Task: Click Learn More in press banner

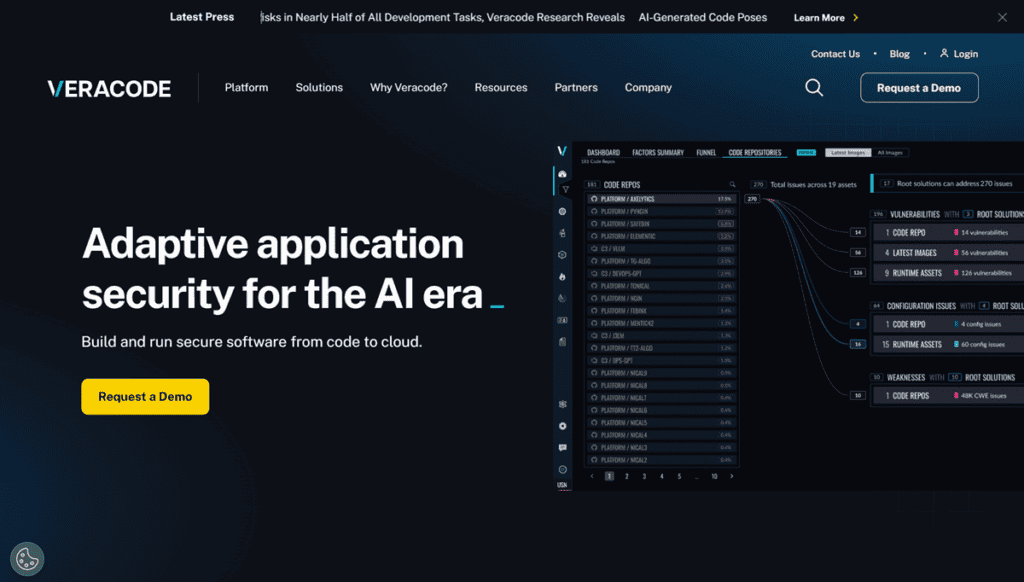Action: click(x=819, y=18)
